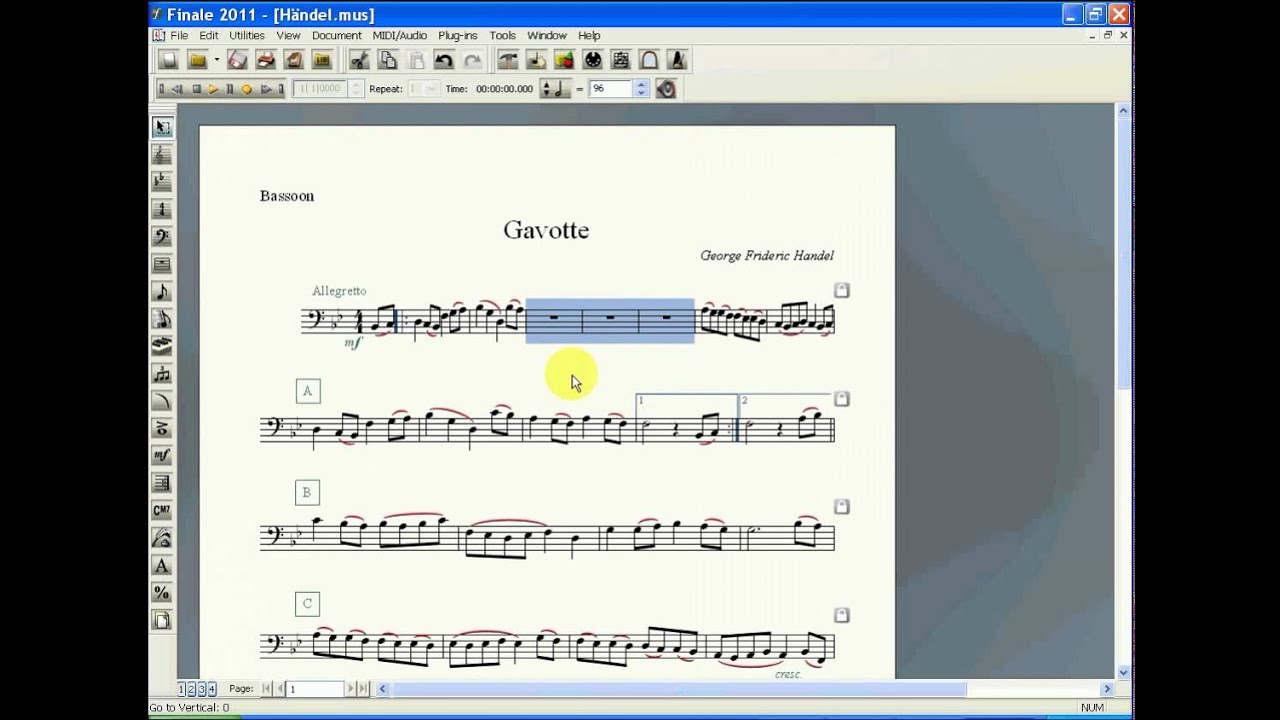Select the Selection tool arrow
The image size is (1280, 720).
[162, 127]
